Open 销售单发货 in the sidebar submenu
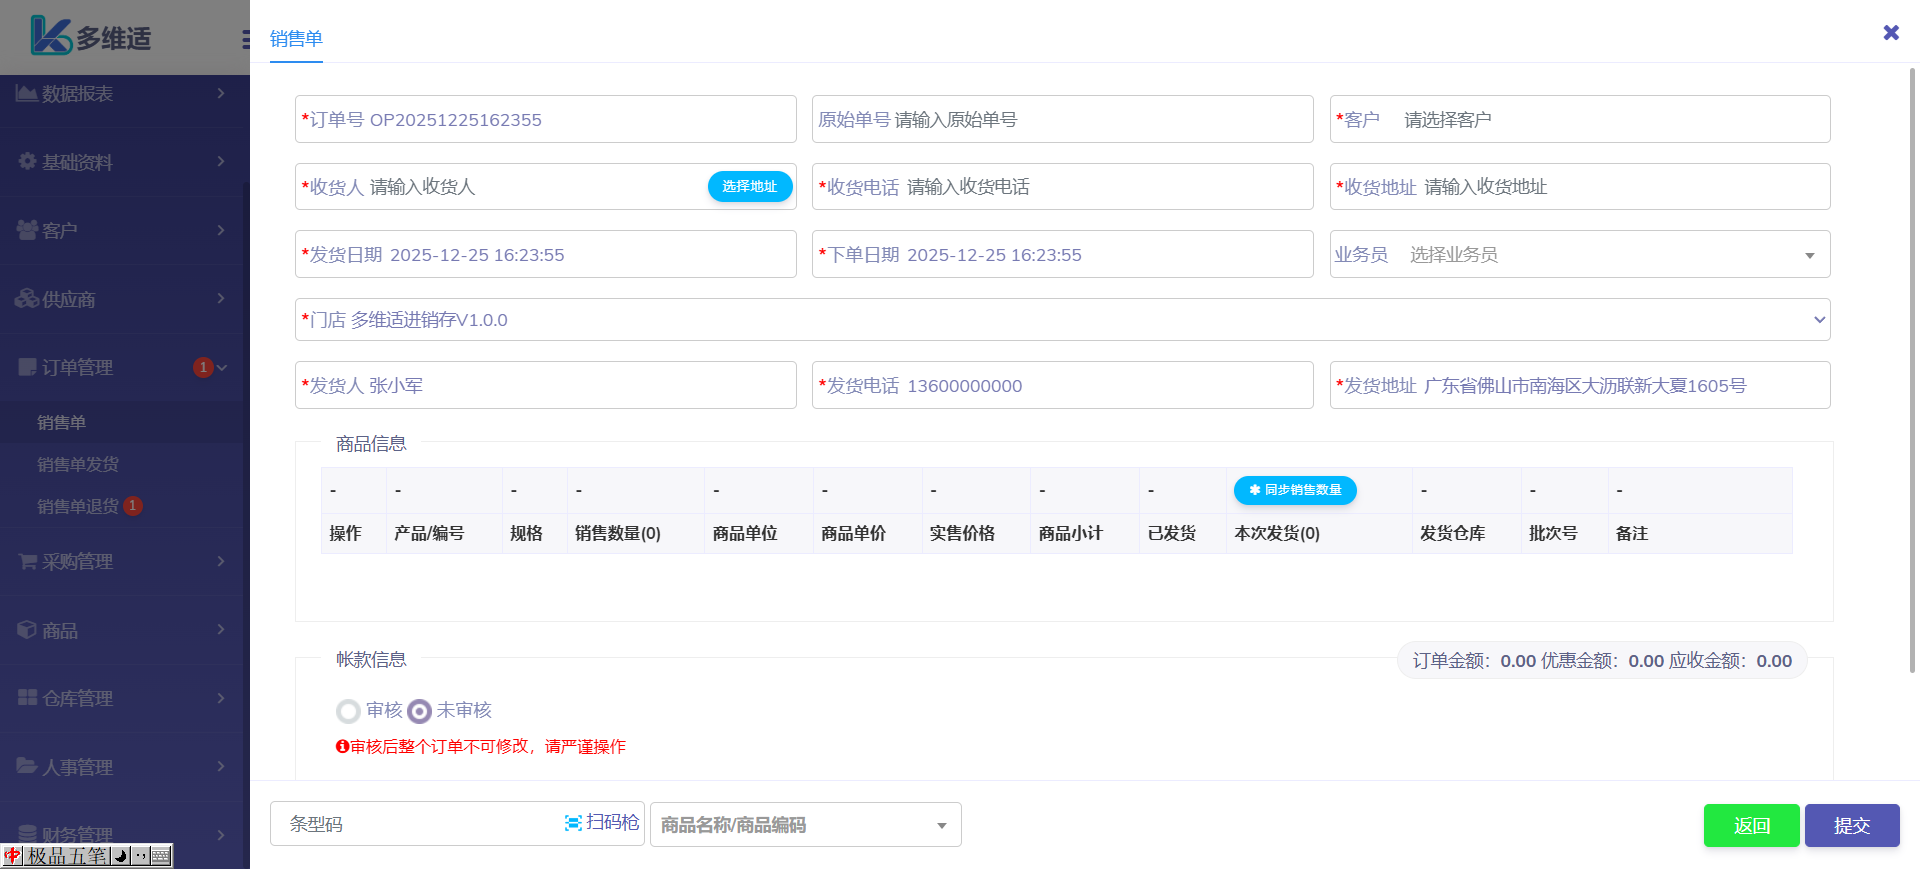 coord(78,464)
